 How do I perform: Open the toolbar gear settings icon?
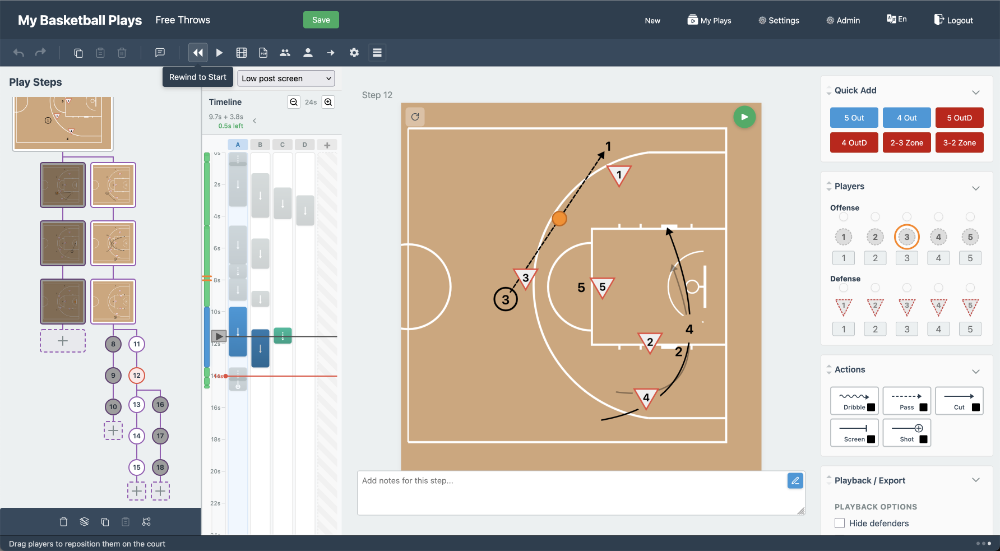pyautogui.click(x=354, y=53)
